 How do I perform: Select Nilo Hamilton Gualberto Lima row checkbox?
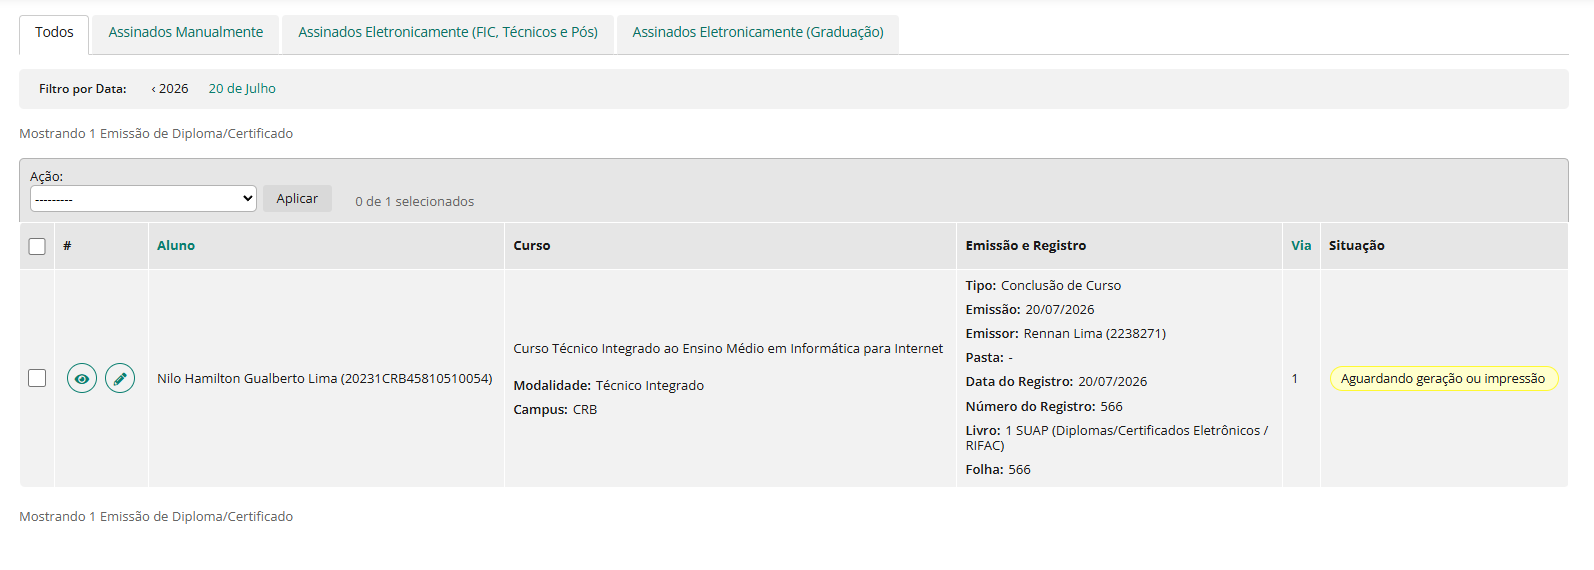[37, 378]
